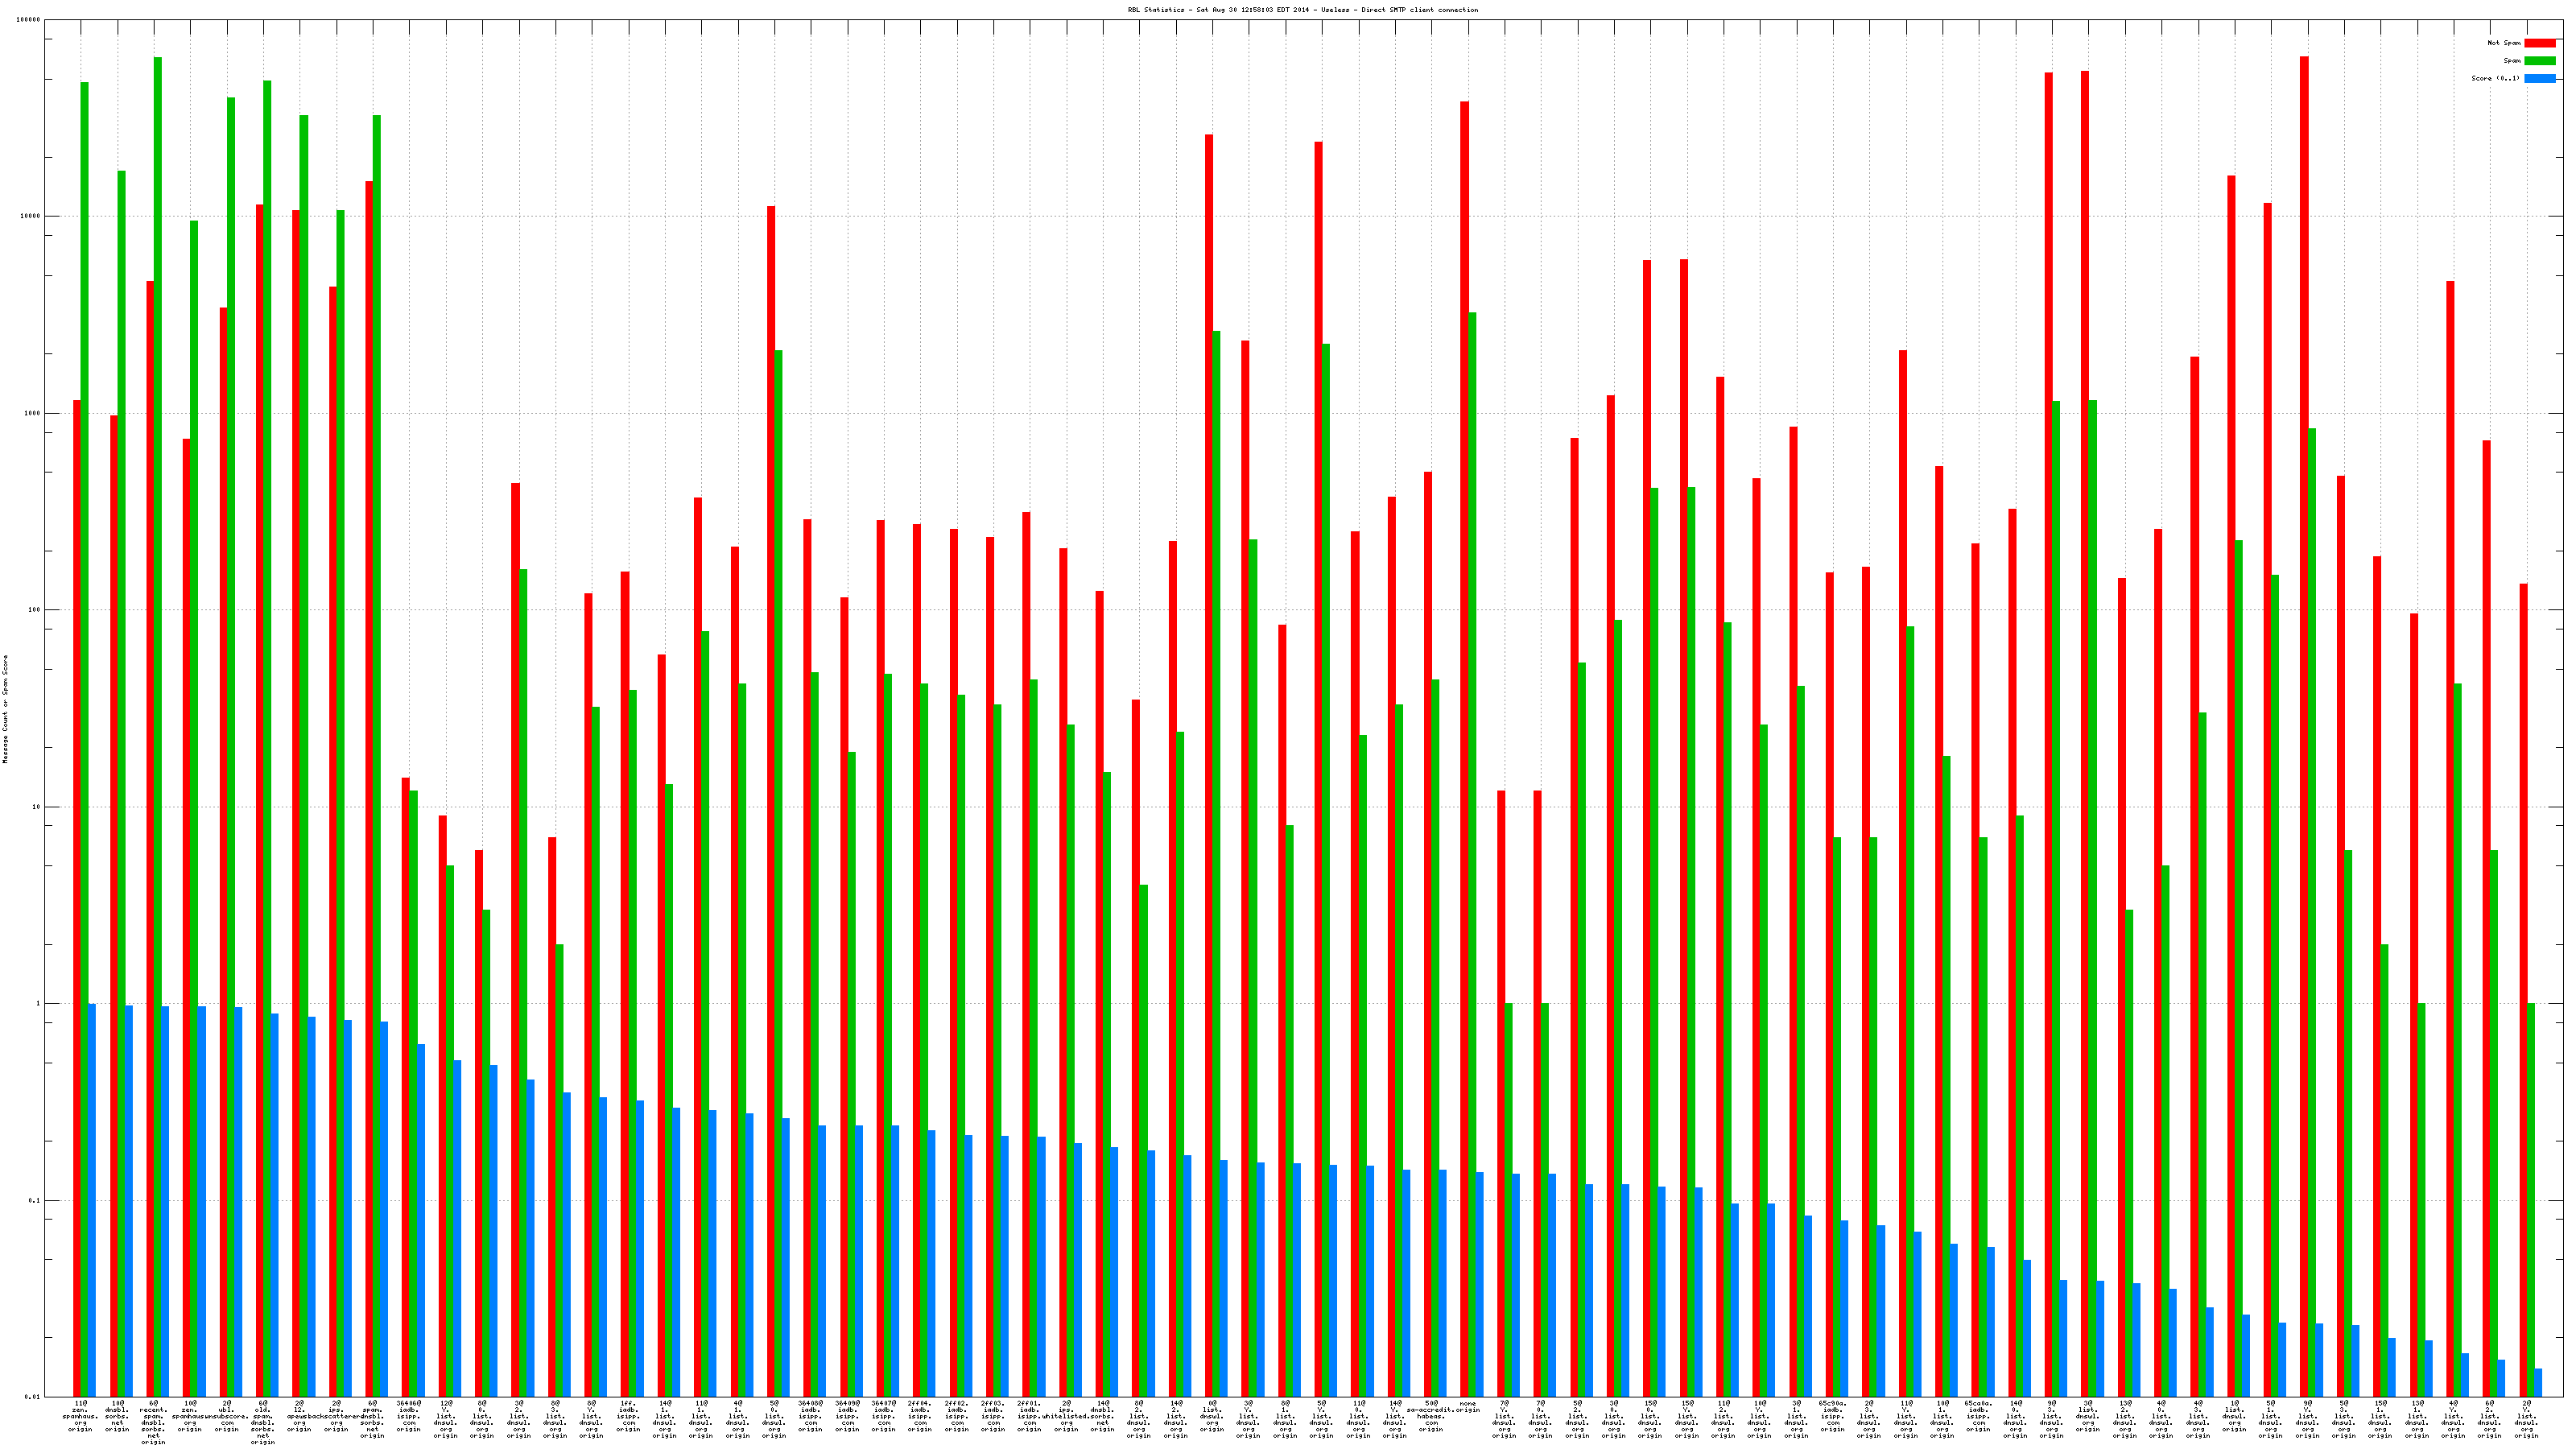Screen dimensions: 2576x1449
Task: Click the 0.01 y-axis tick label
Action: pyautogui.click(x=32, y=1397)
